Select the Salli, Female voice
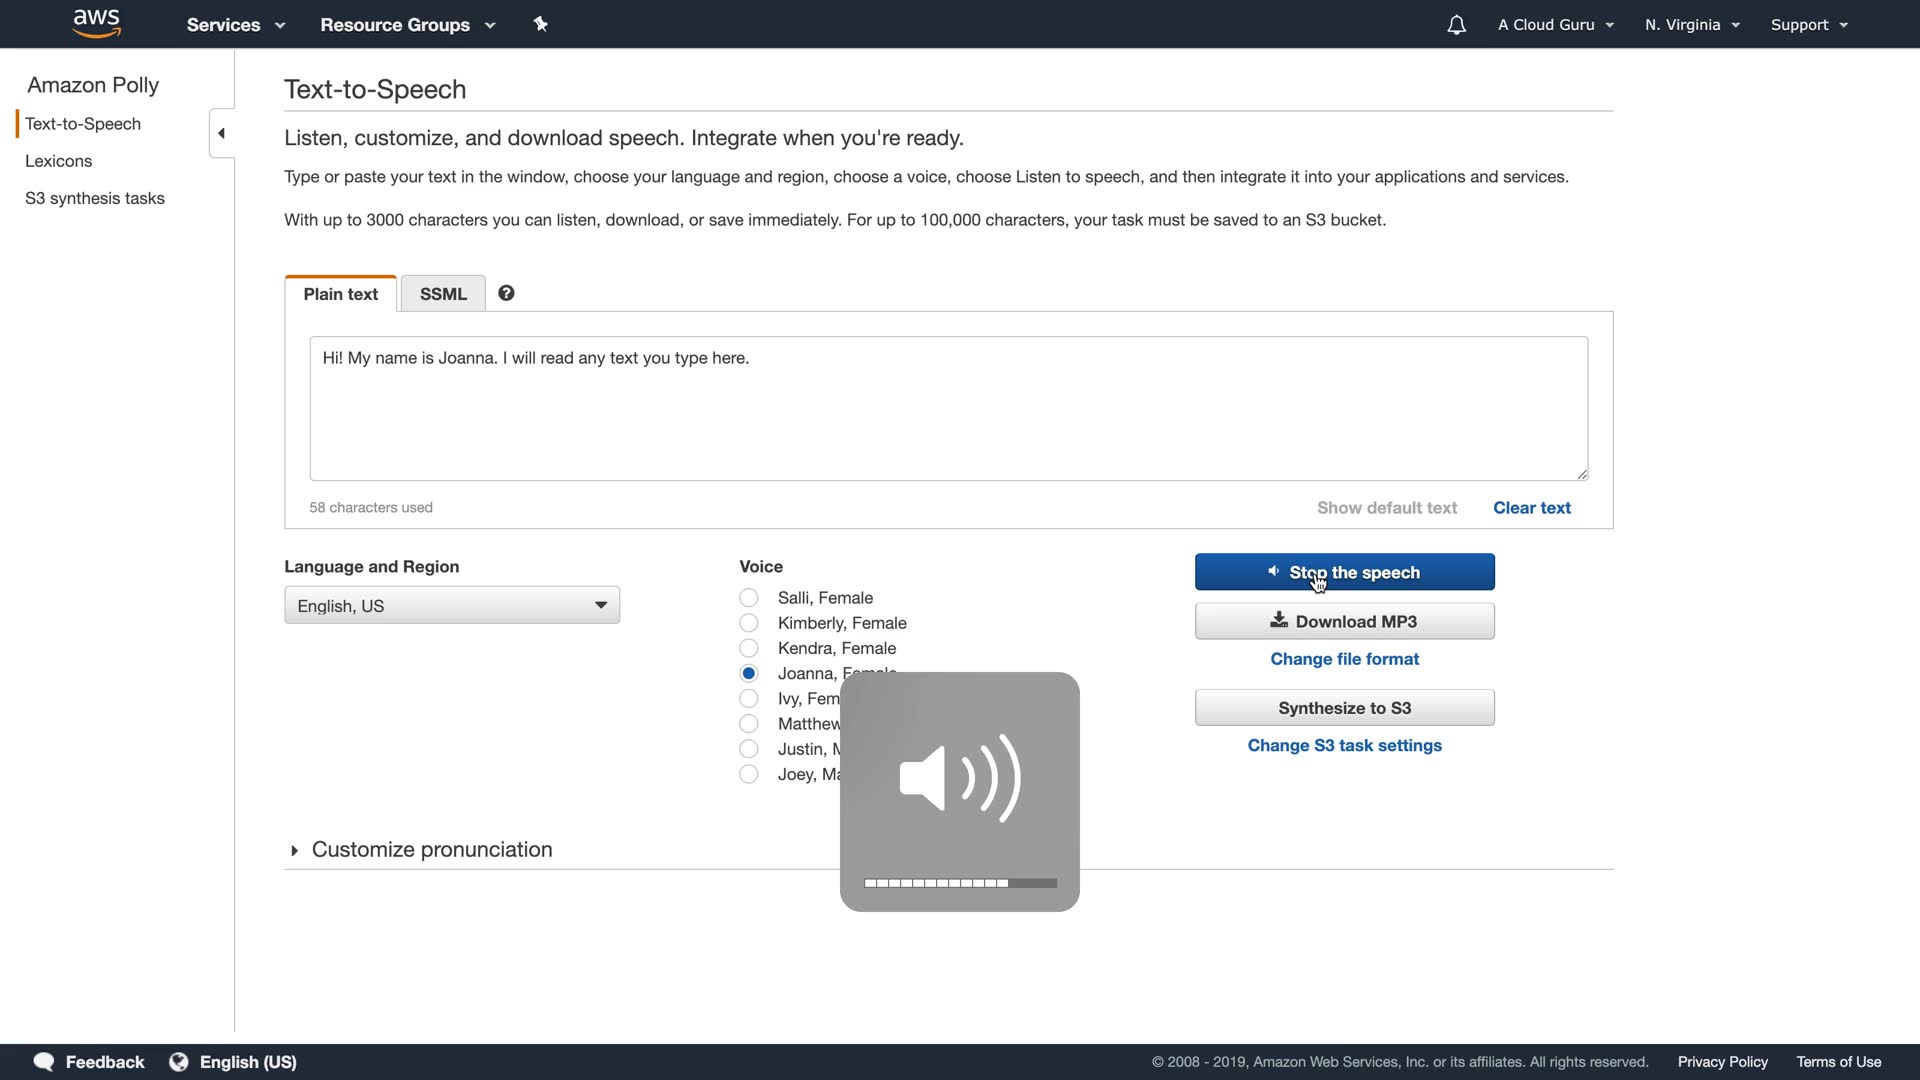The height and width of the screenshot is (1080, 1920). (749, 598)
